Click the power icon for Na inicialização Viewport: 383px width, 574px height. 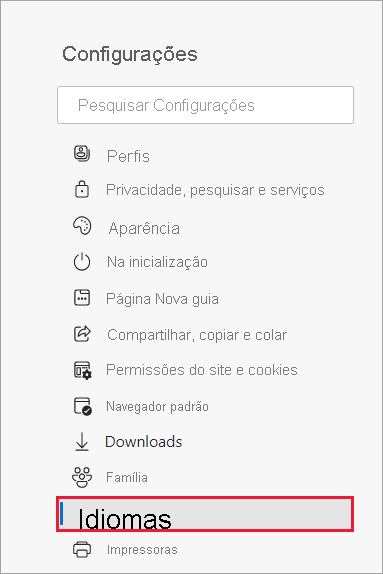pos(82,262)
